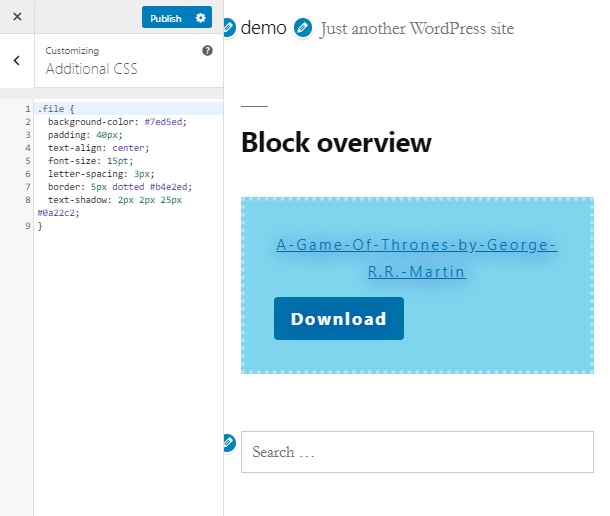
Task: Click tagline Just another WordPress site
Action: (417, 29)
